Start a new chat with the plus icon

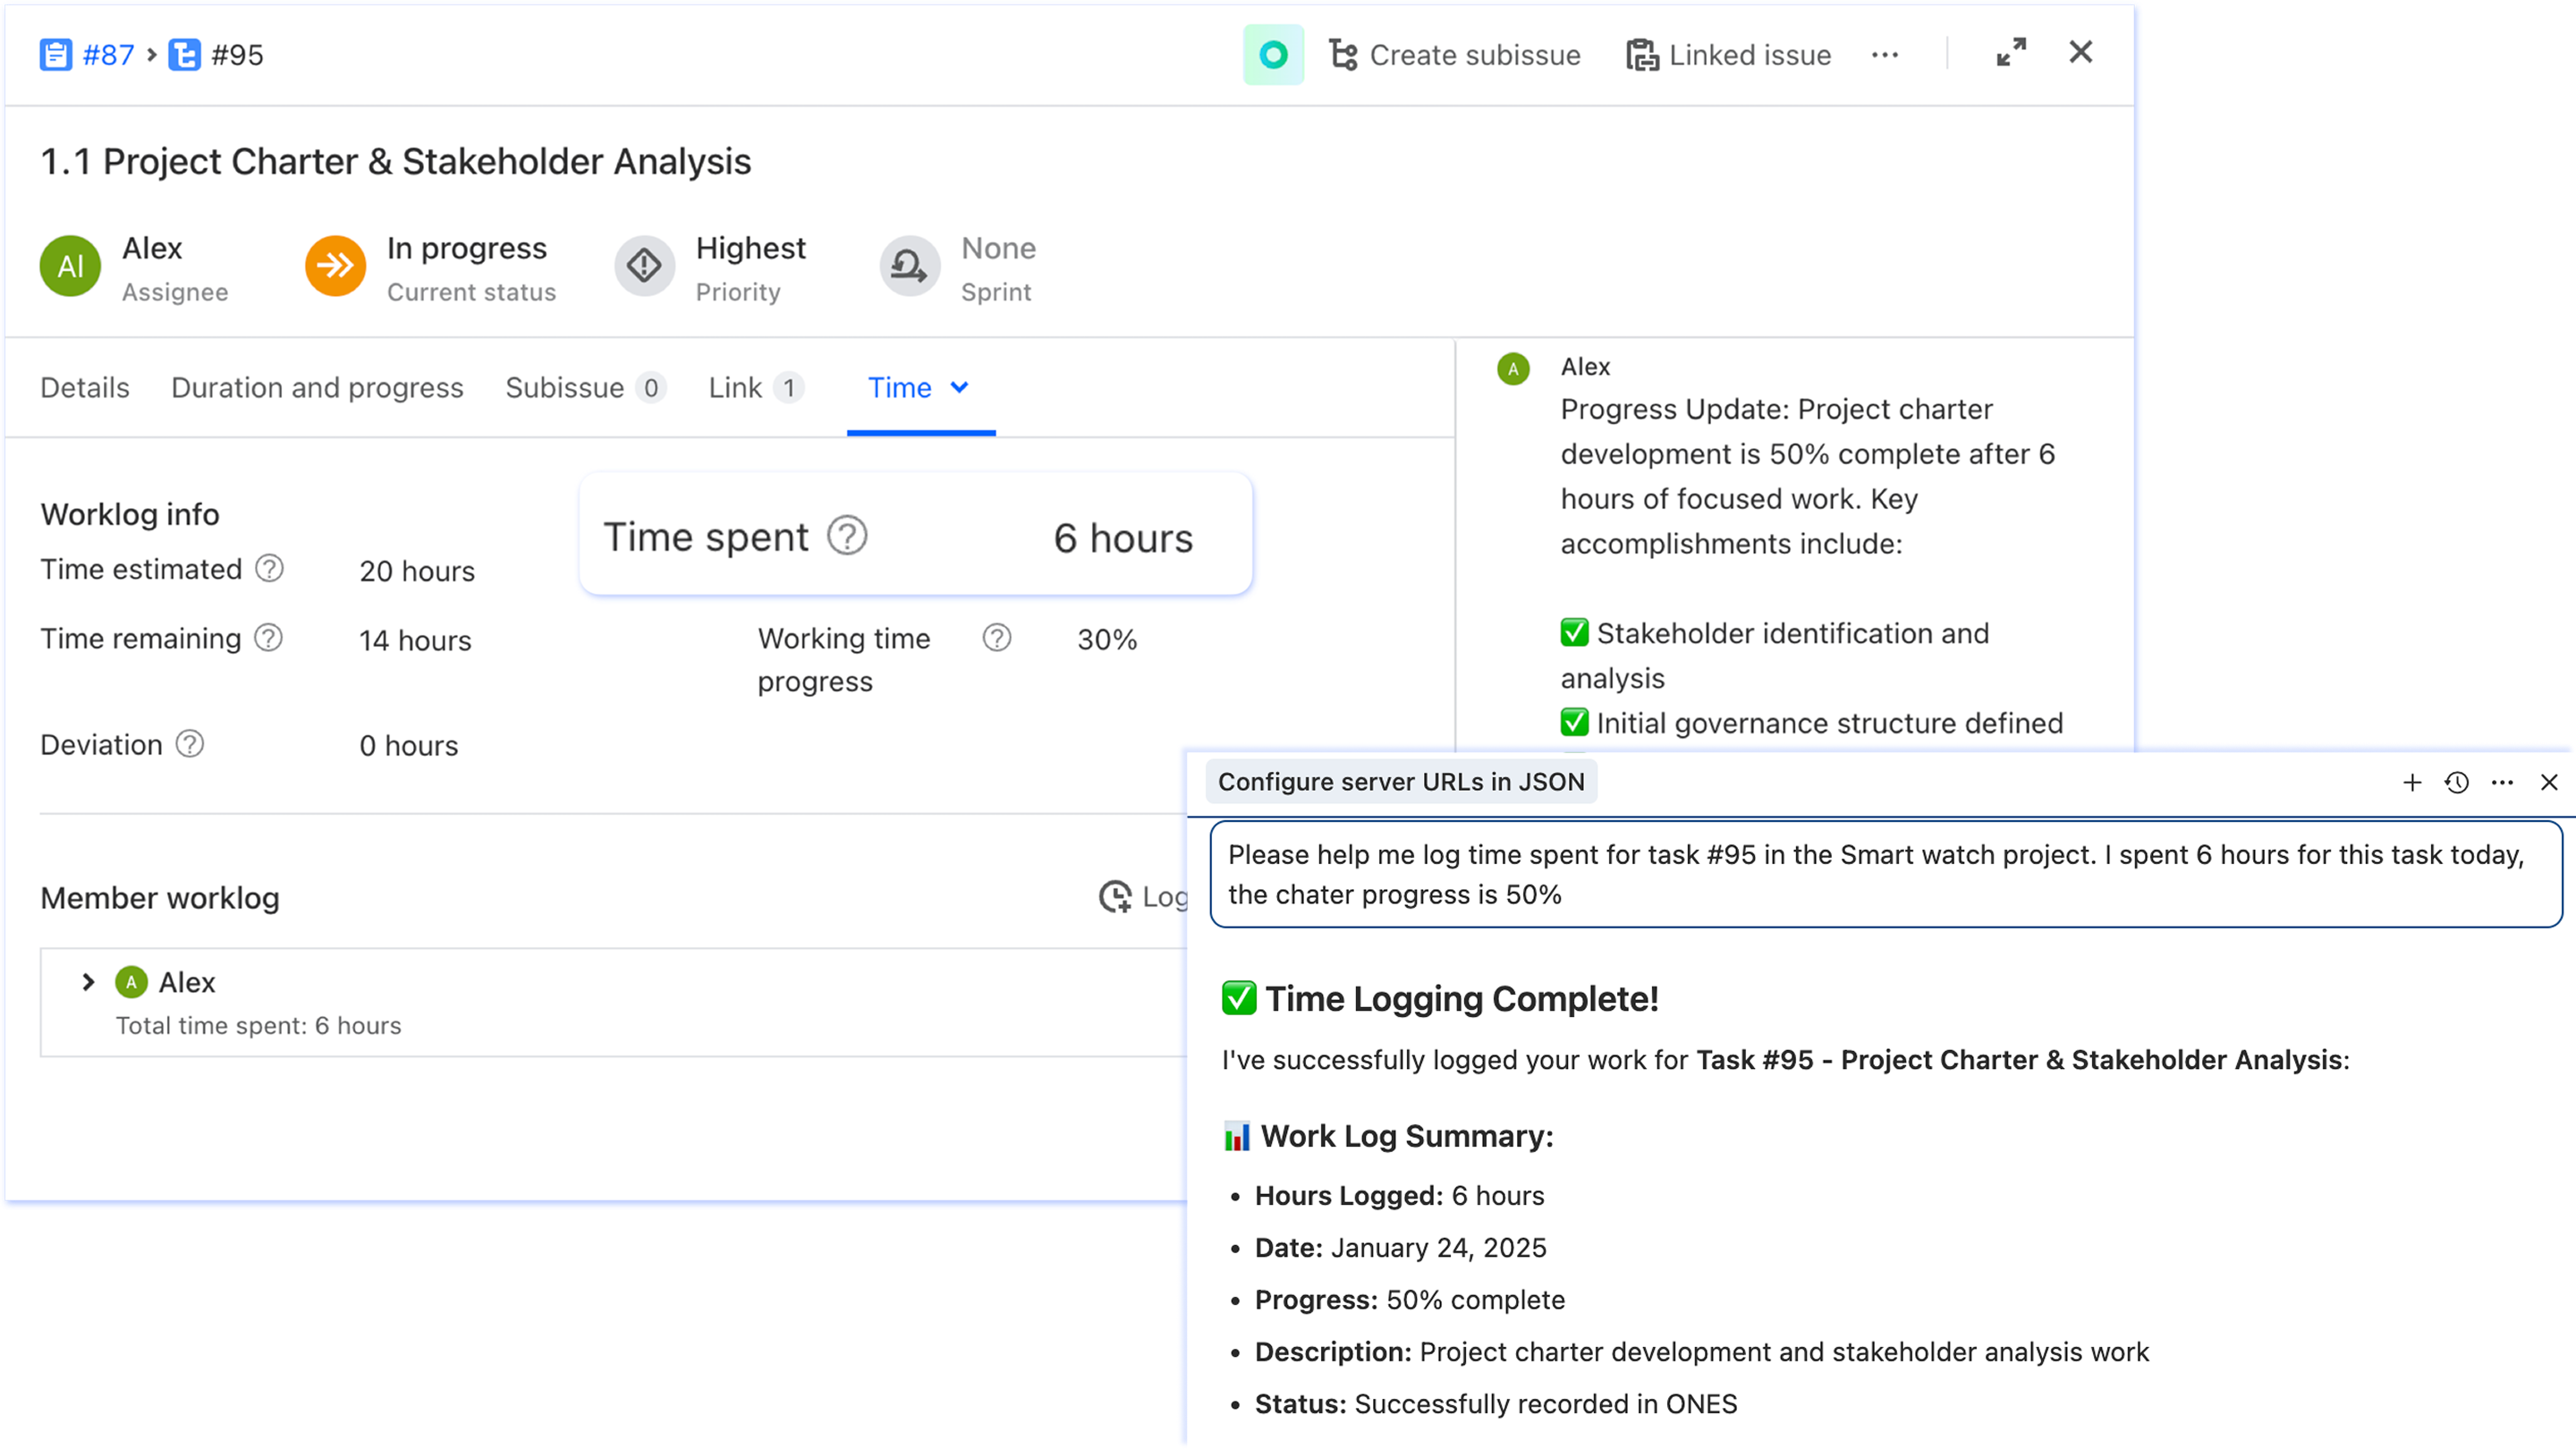click(x=2411, y=783)
